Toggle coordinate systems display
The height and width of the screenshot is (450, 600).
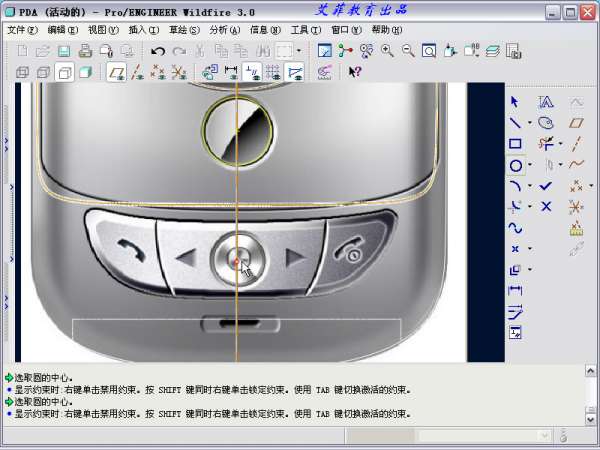pos(179,72)
